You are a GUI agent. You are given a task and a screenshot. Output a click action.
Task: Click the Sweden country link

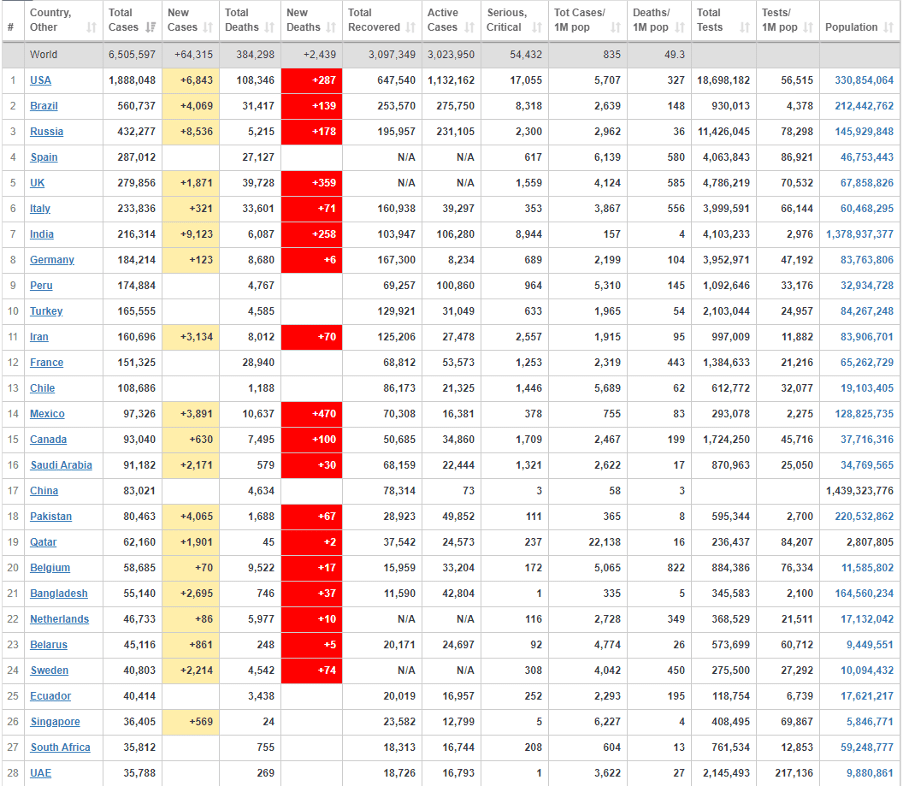[49, 670]
